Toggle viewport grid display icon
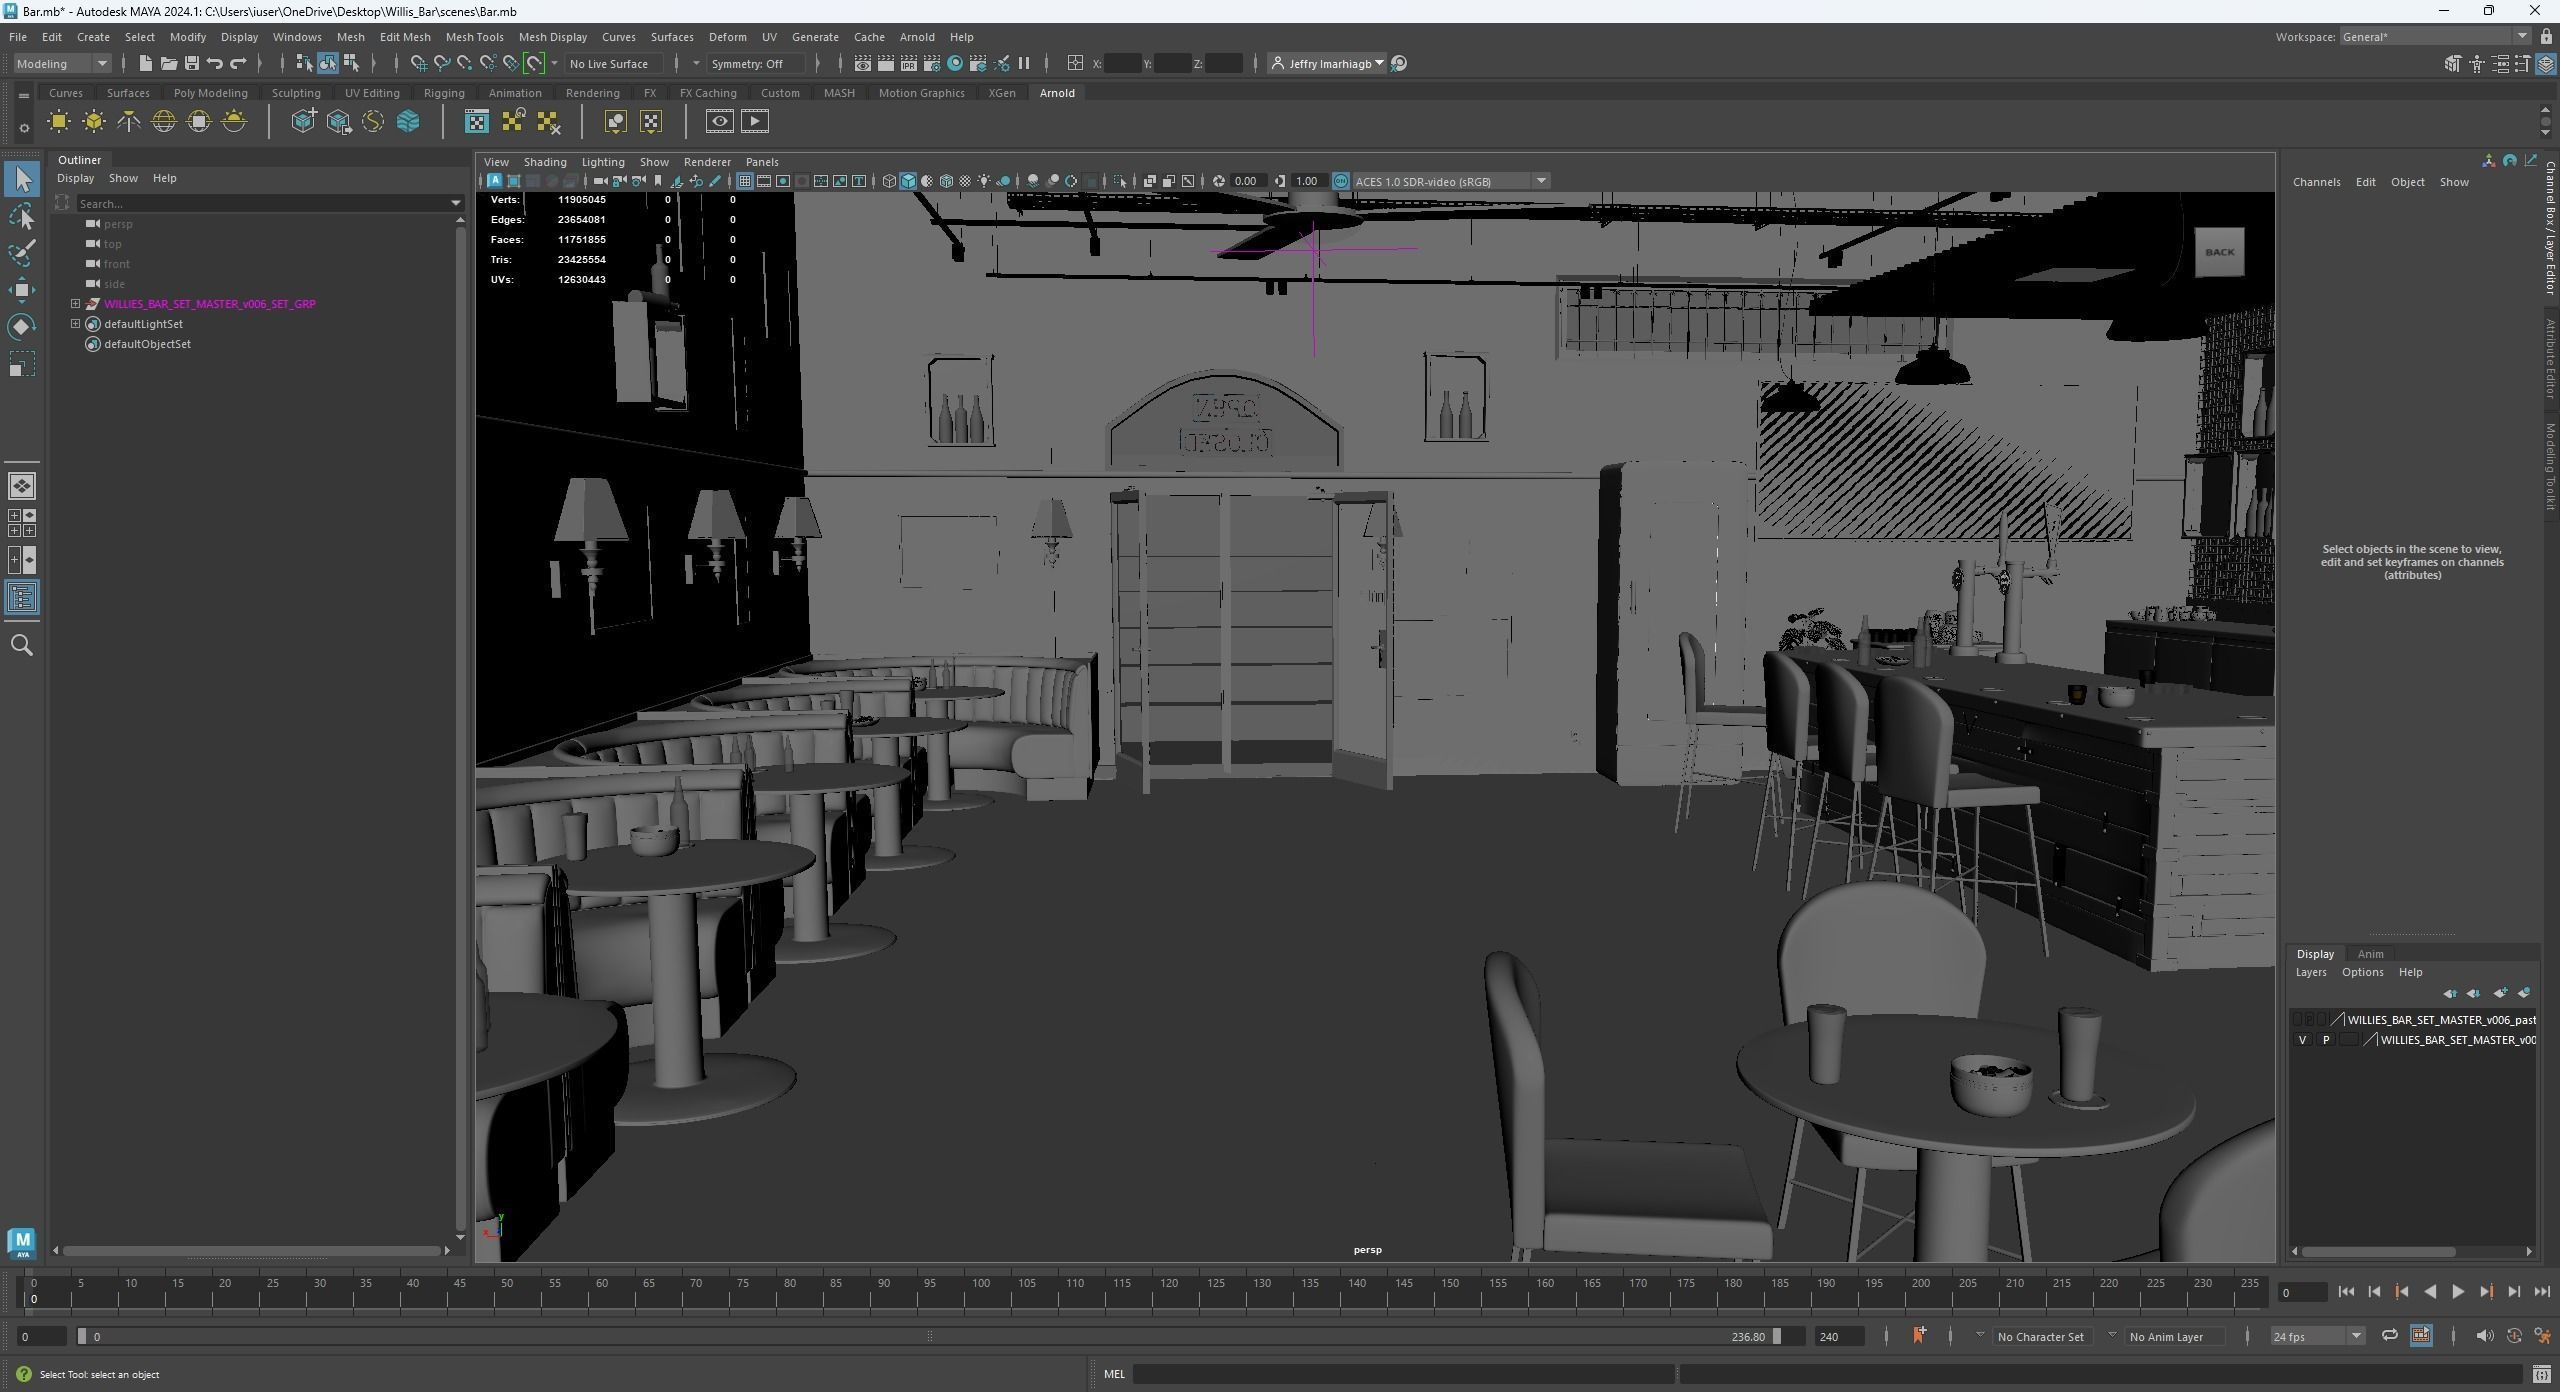Viewport: 2560px width, 1392px height. click(x=744, y=181)
